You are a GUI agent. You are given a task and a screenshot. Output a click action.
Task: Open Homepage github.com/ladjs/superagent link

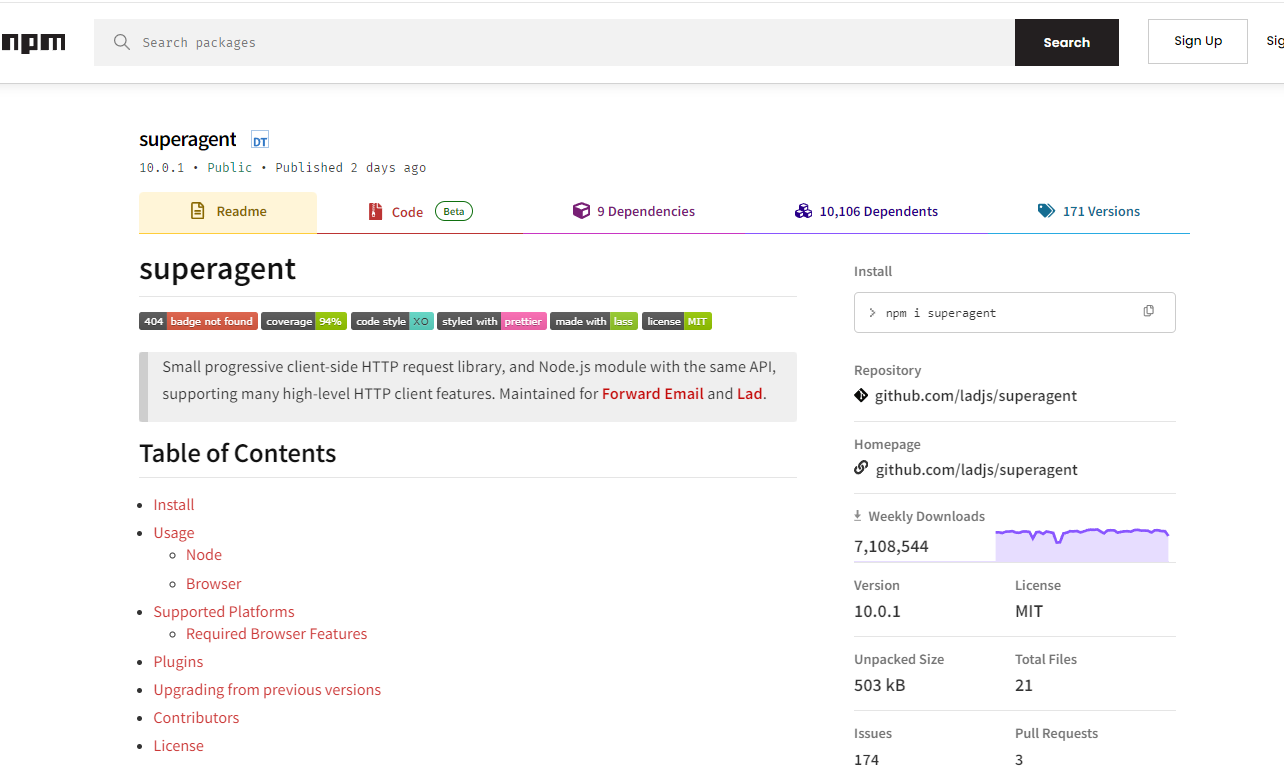[x=977, y=470]
